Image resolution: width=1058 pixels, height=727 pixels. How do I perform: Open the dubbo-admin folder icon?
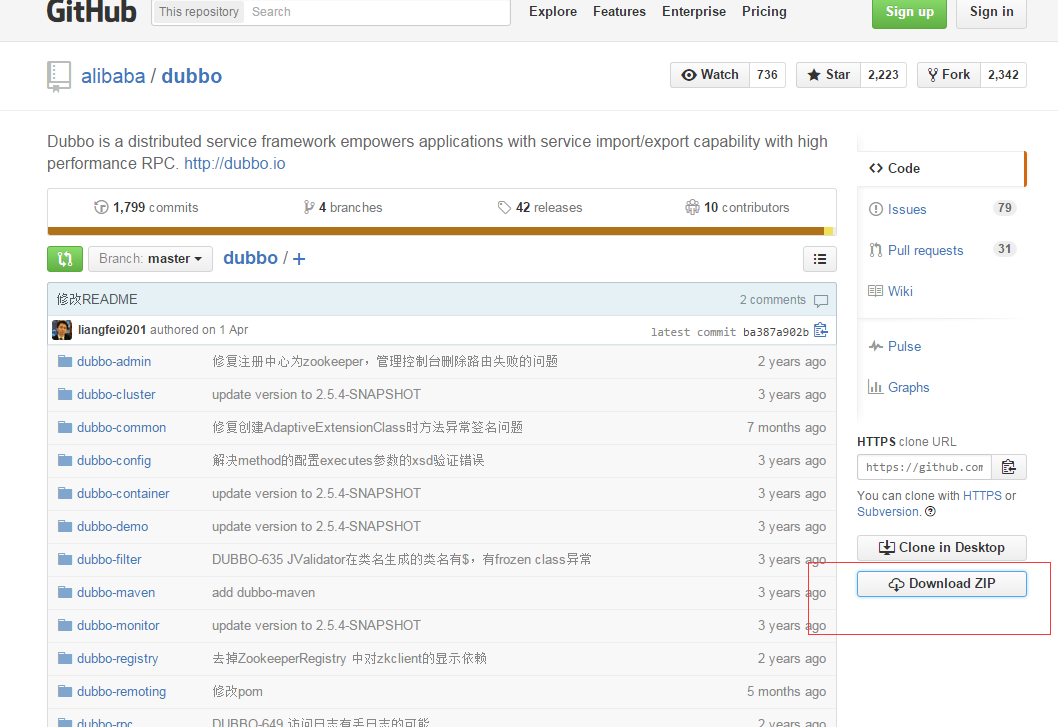[65, 361]
